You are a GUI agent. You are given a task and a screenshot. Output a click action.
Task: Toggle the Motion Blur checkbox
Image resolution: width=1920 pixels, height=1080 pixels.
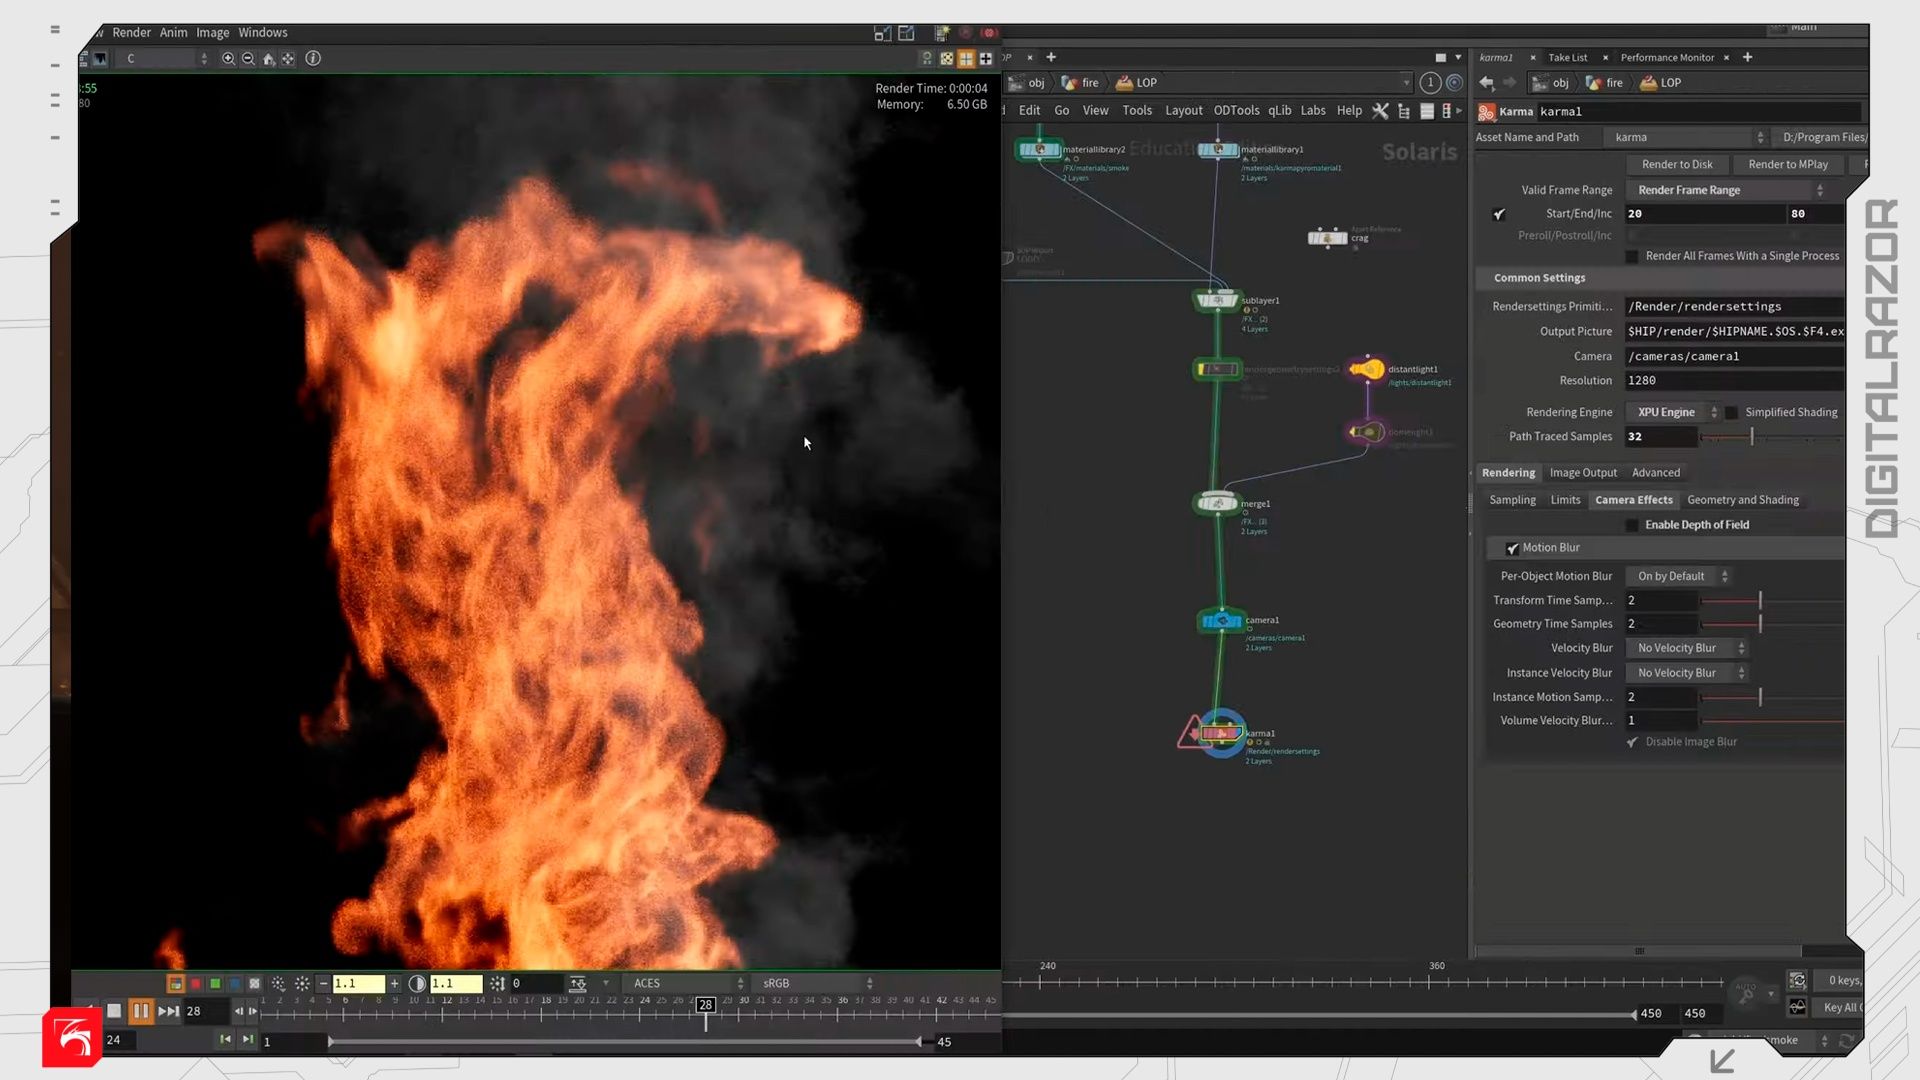pyautogui.click(x=1512, y=548)
